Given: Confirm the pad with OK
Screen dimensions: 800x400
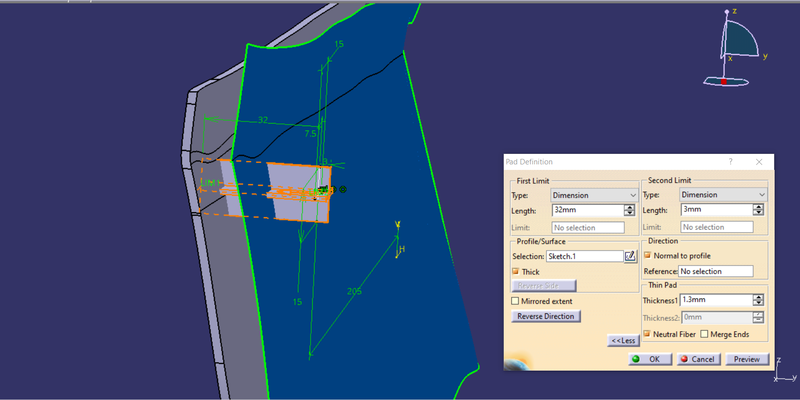Looking at the screenshot, I should point(651,358).
